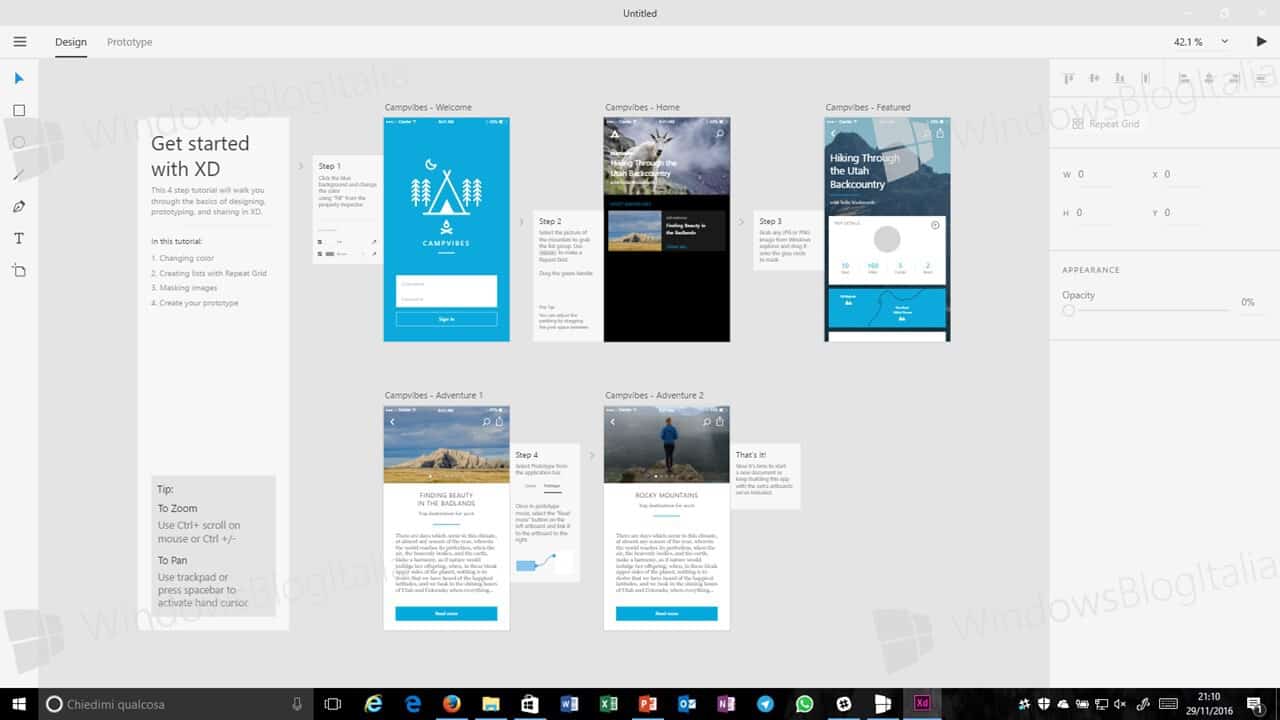
Task: Switch to the Design tab
Action: 71,42
